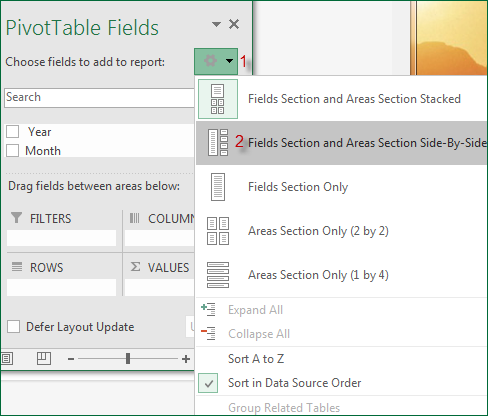This screenshot has width=488, height=416.
Task: Click the Fields Section Only icon
Action: pyautogui.click(x=218, y=187)
